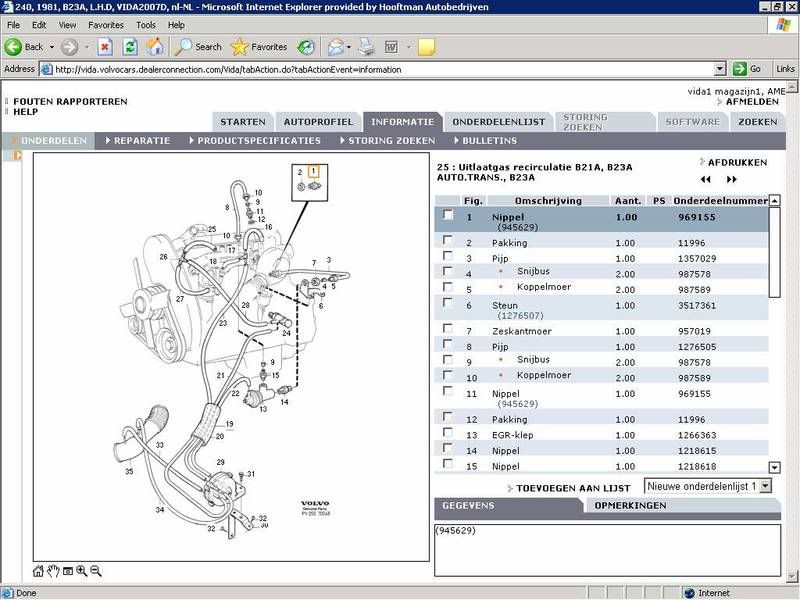Viewport: 800px width, 600px height.
Task: Reset diagram view with the home icon
Action: [38, 571]
